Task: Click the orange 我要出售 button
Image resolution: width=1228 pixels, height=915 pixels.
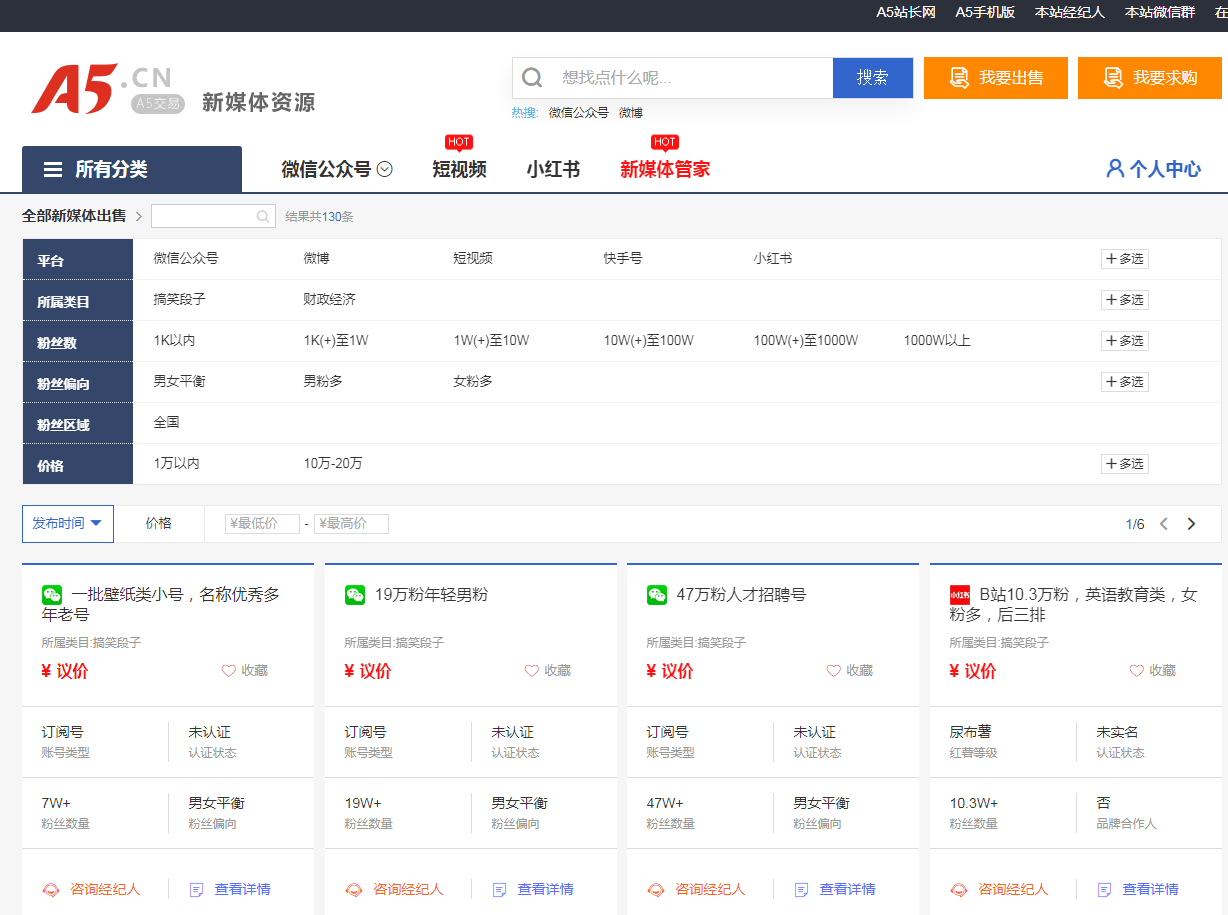Action: point(995,78)
